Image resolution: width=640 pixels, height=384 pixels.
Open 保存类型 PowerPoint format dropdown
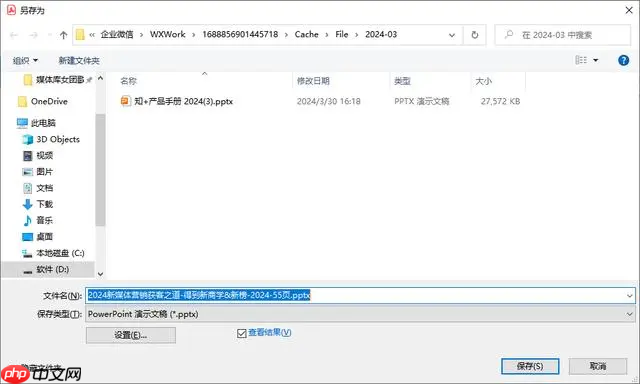[360, 314]
